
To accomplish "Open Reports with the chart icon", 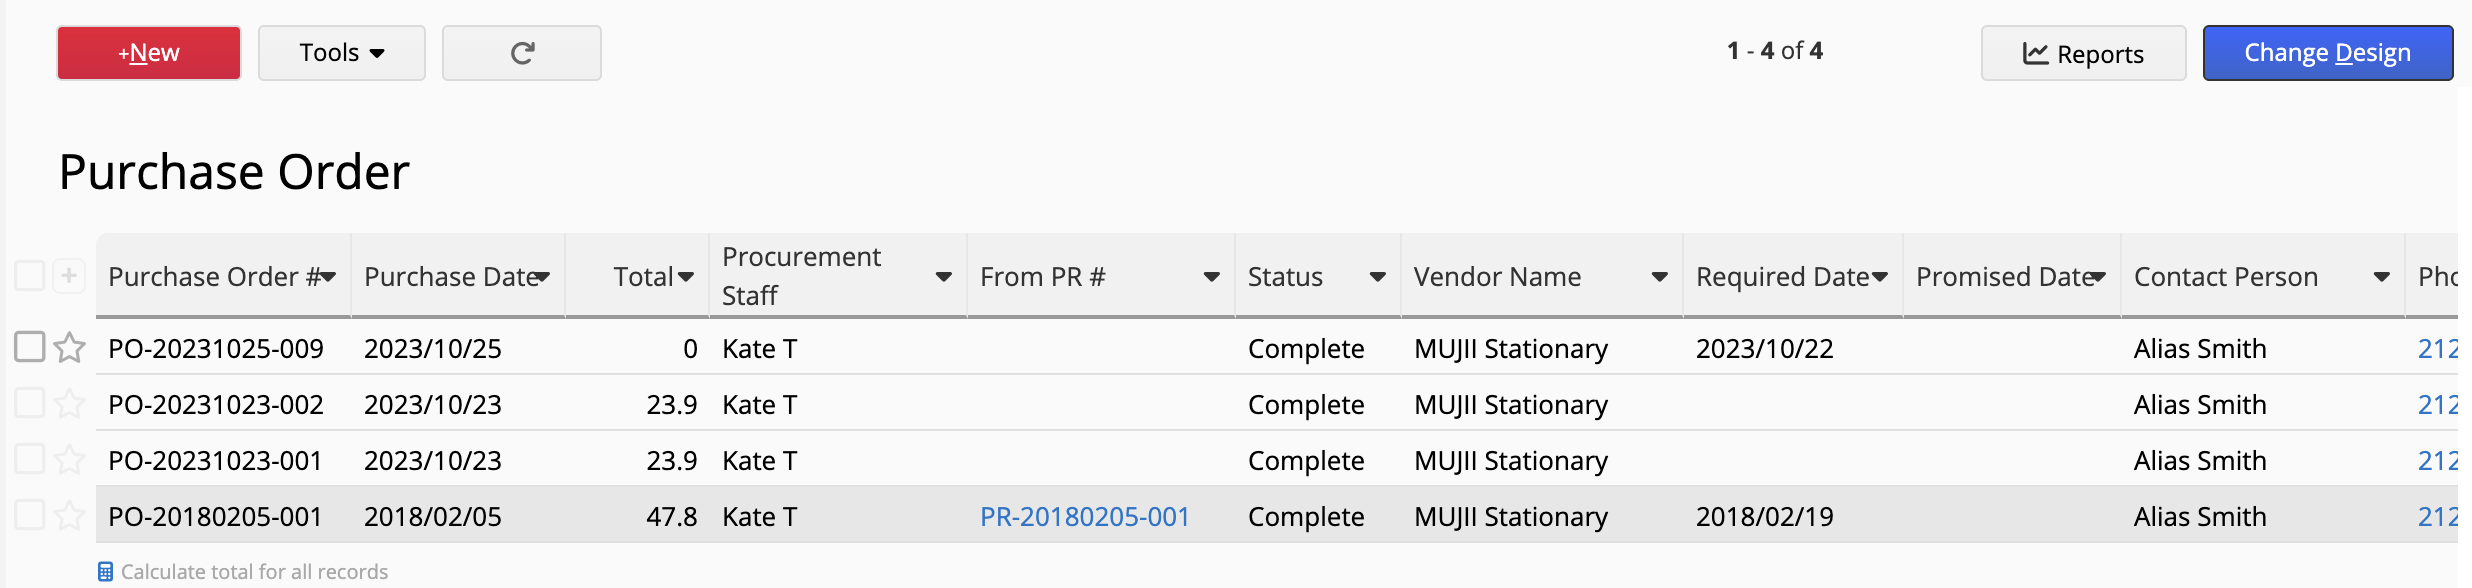I will [x=2083, y=54].
